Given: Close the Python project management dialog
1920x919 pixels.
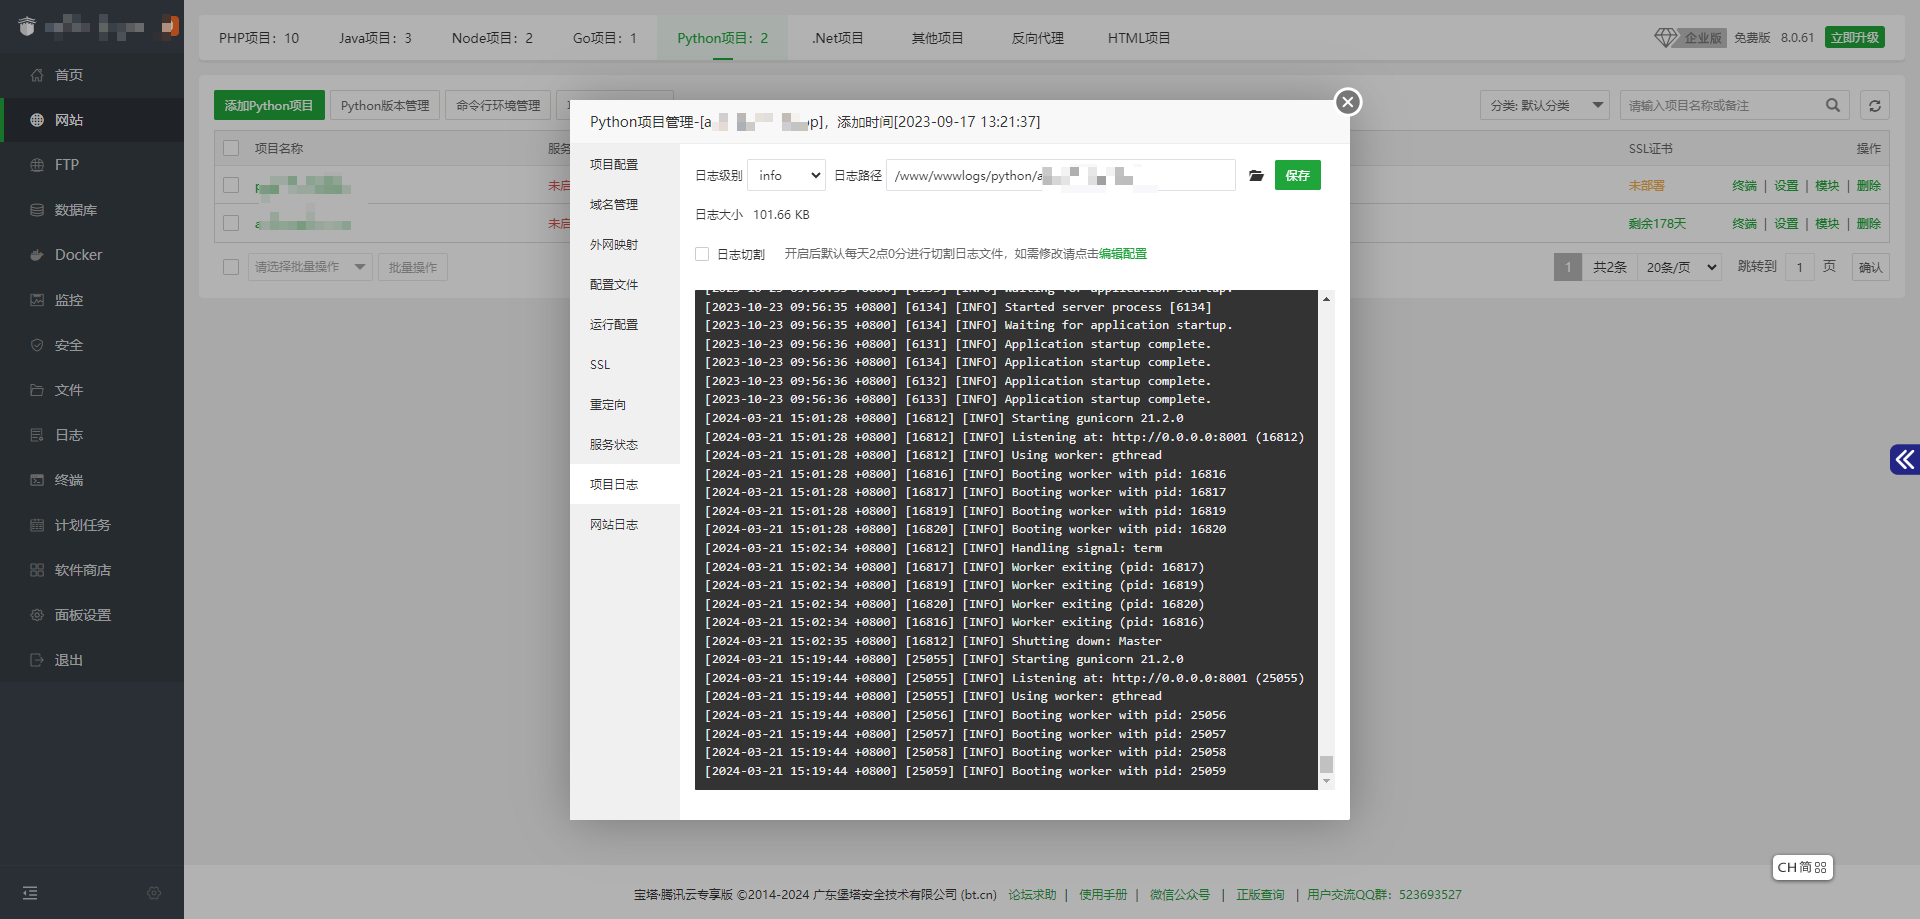Looking at the screenshot, I should click(1348, 102).
